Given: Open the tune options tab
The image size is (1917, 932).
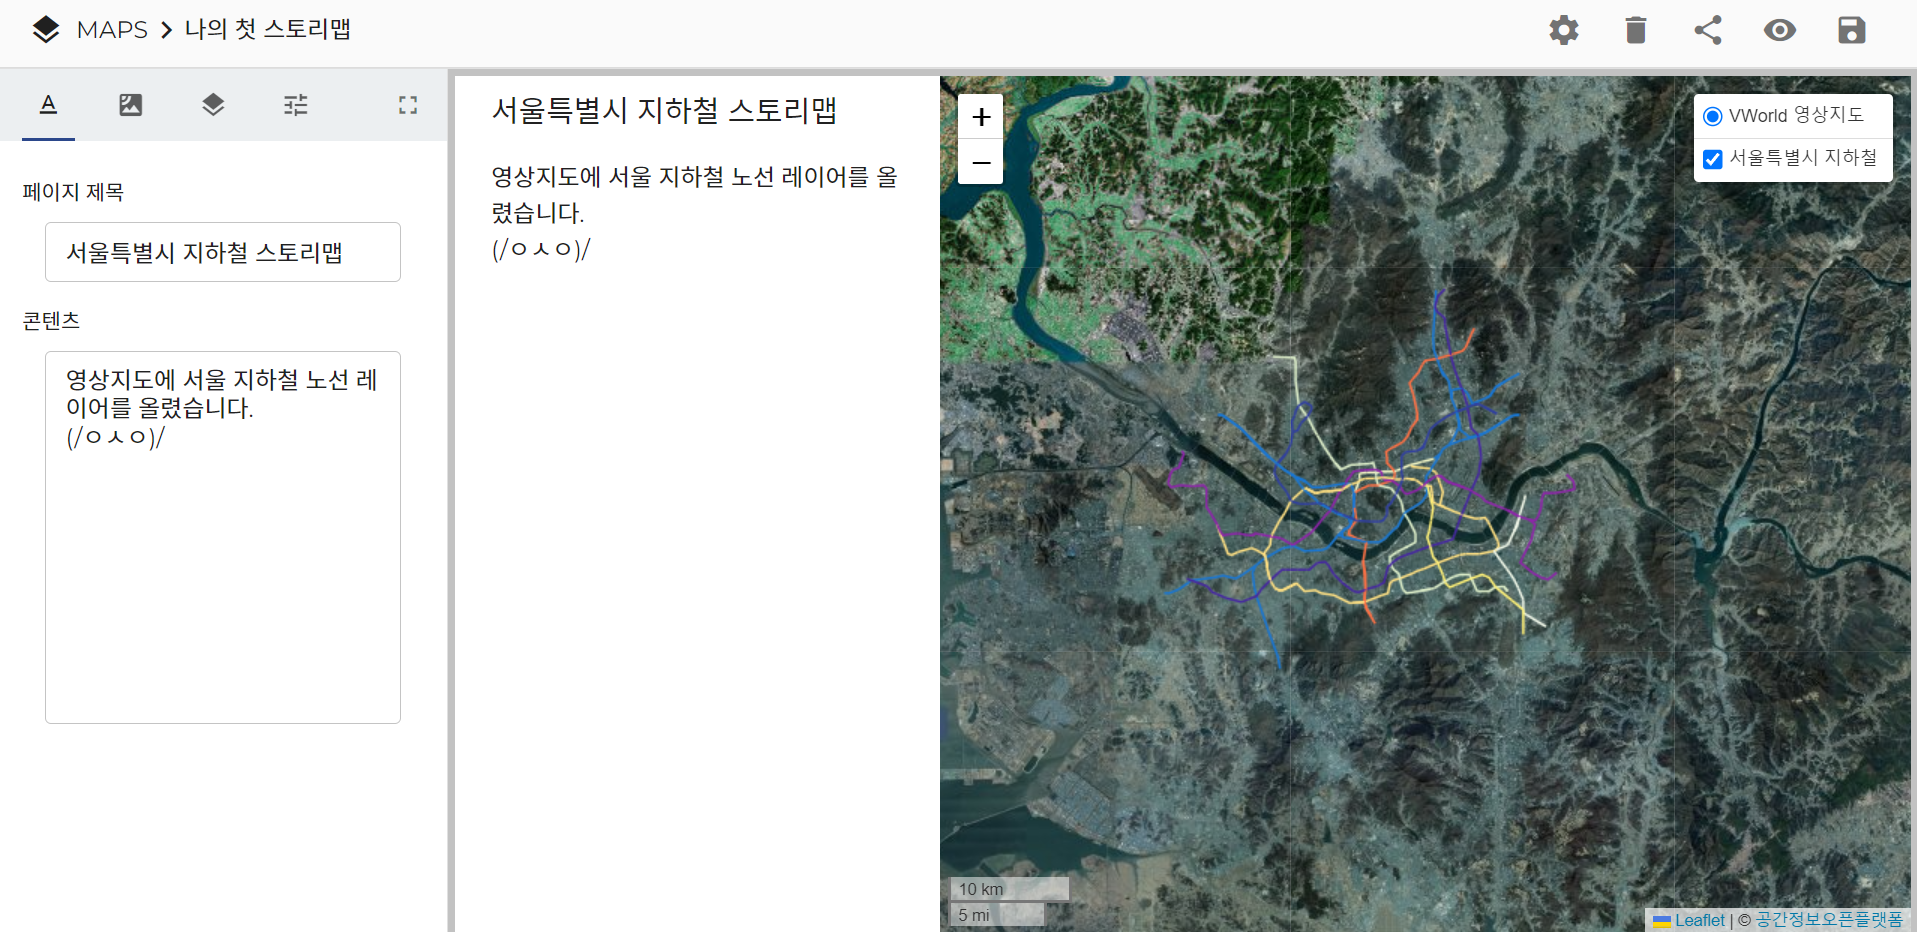Looking at the screenshot, I should click(x=295, y=105).
